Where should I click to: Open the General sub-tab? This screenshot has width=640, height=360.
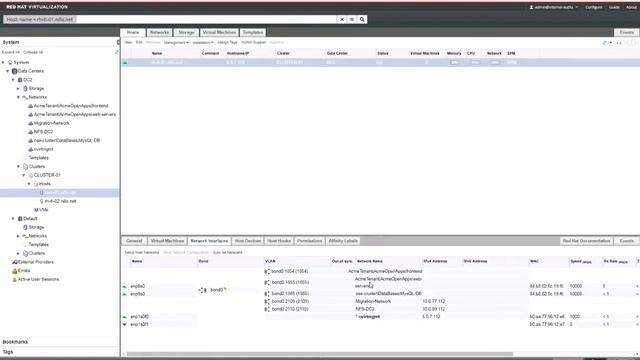click(134, 241)
